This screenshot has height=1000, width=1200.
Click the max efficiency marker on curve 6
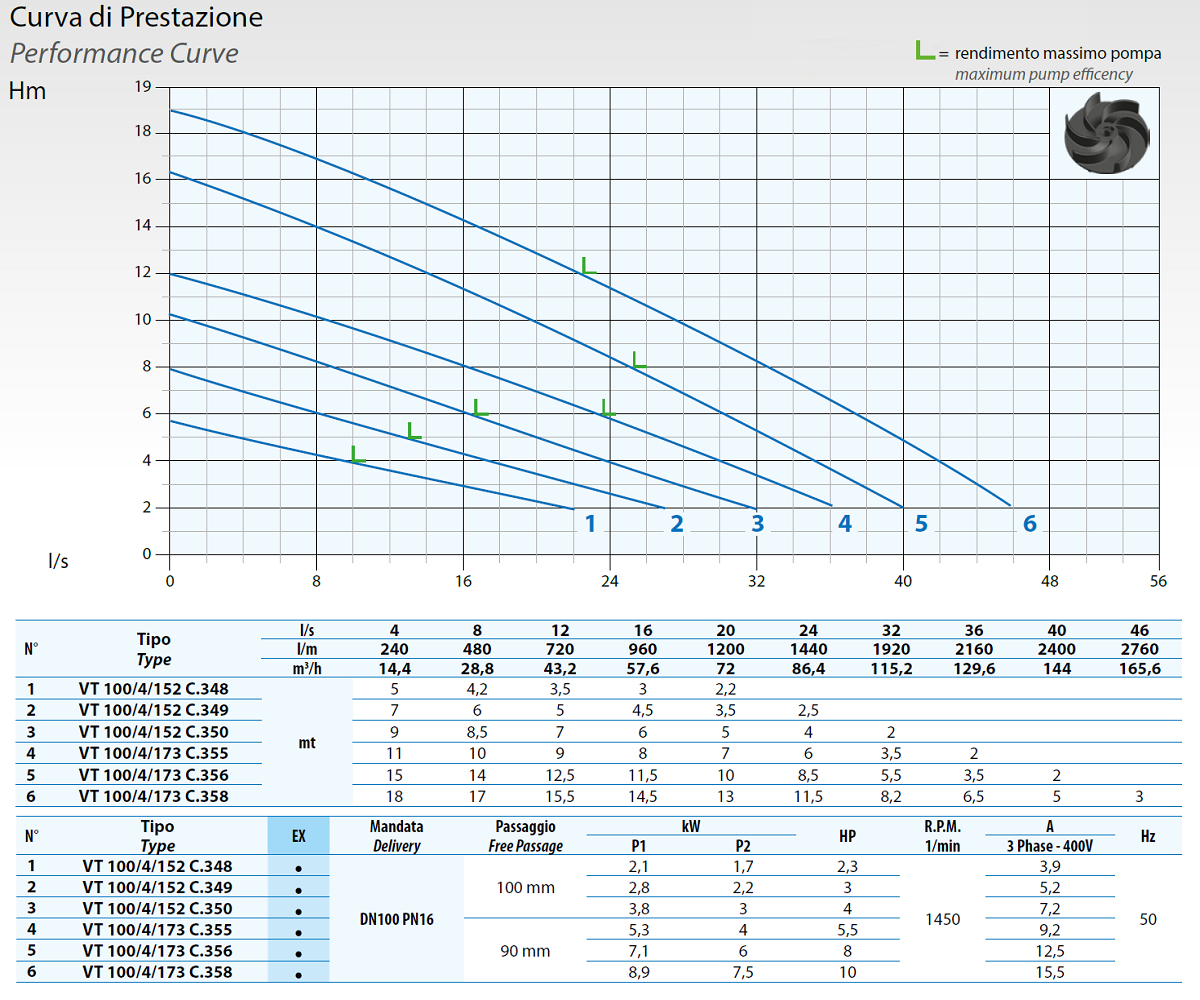pos(588,266)
